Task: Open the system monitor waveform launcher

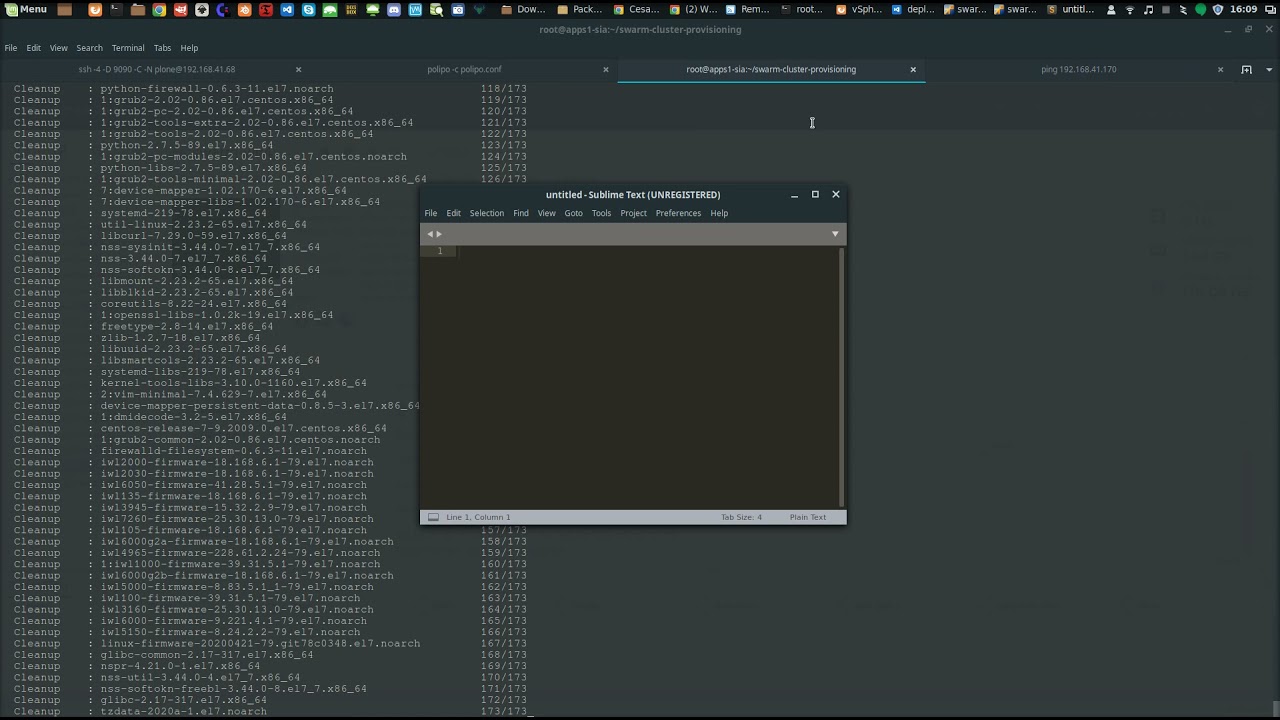Action: tap(415, 9)
